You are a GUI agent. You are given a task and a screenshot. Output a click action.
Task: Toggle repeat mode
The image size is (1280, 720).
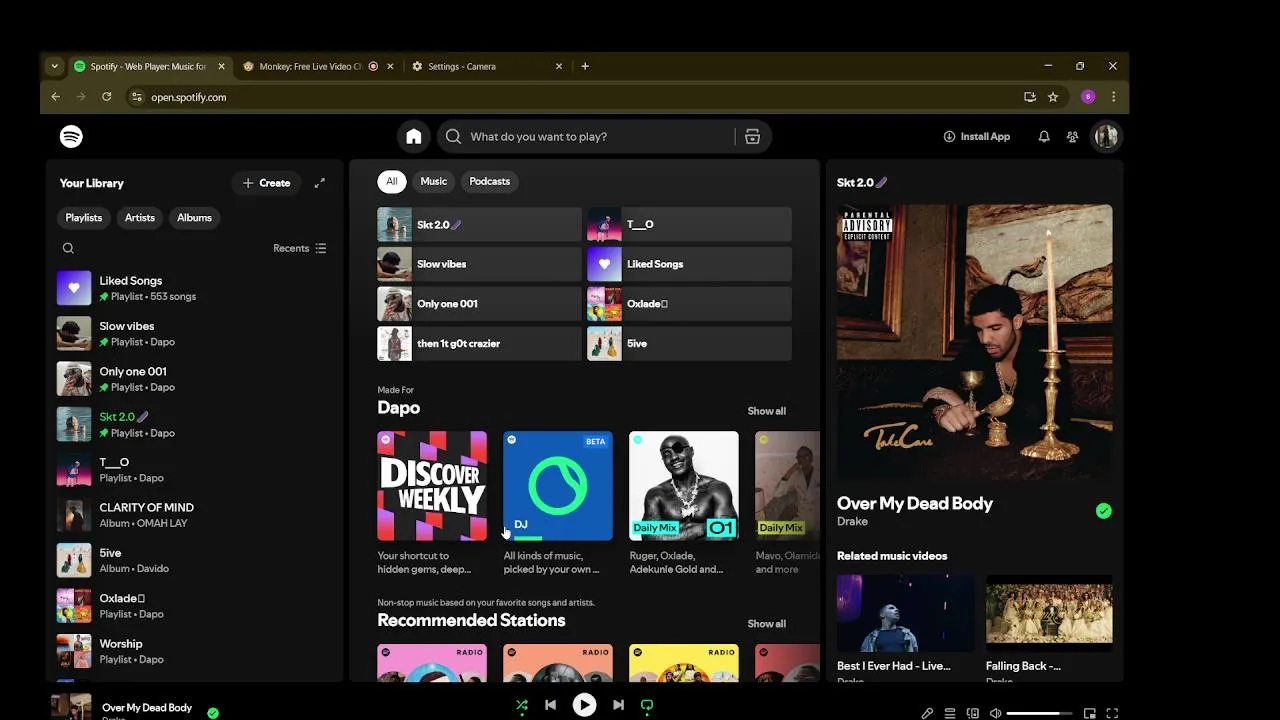647,705
